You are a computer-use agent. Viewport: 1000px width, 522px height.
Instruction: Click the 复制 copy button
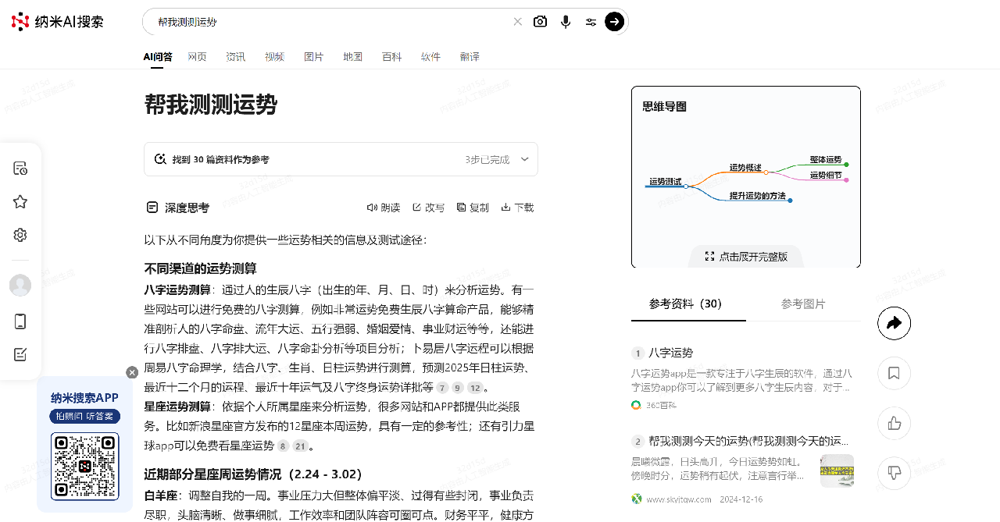tap(472, 208)
